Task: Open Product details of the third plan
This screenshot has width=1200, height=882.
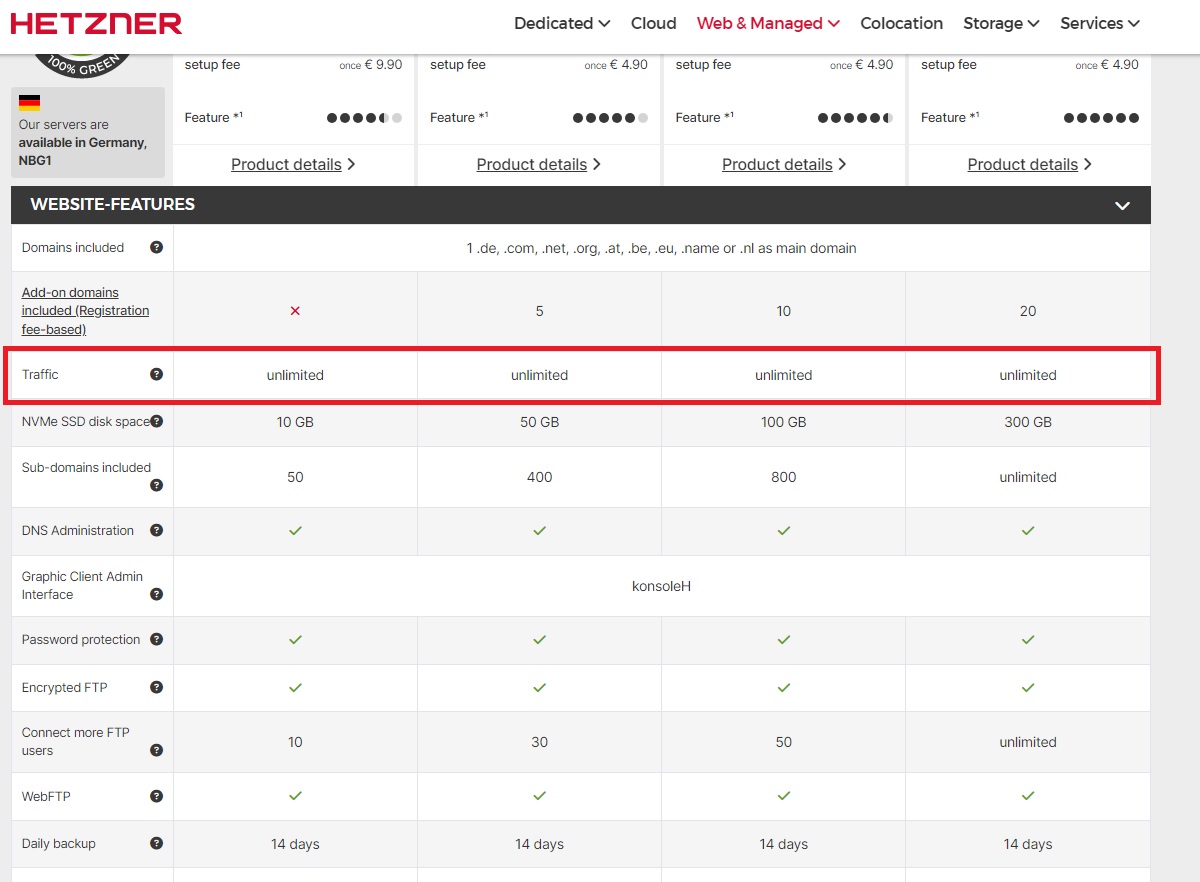Action: 784,164
